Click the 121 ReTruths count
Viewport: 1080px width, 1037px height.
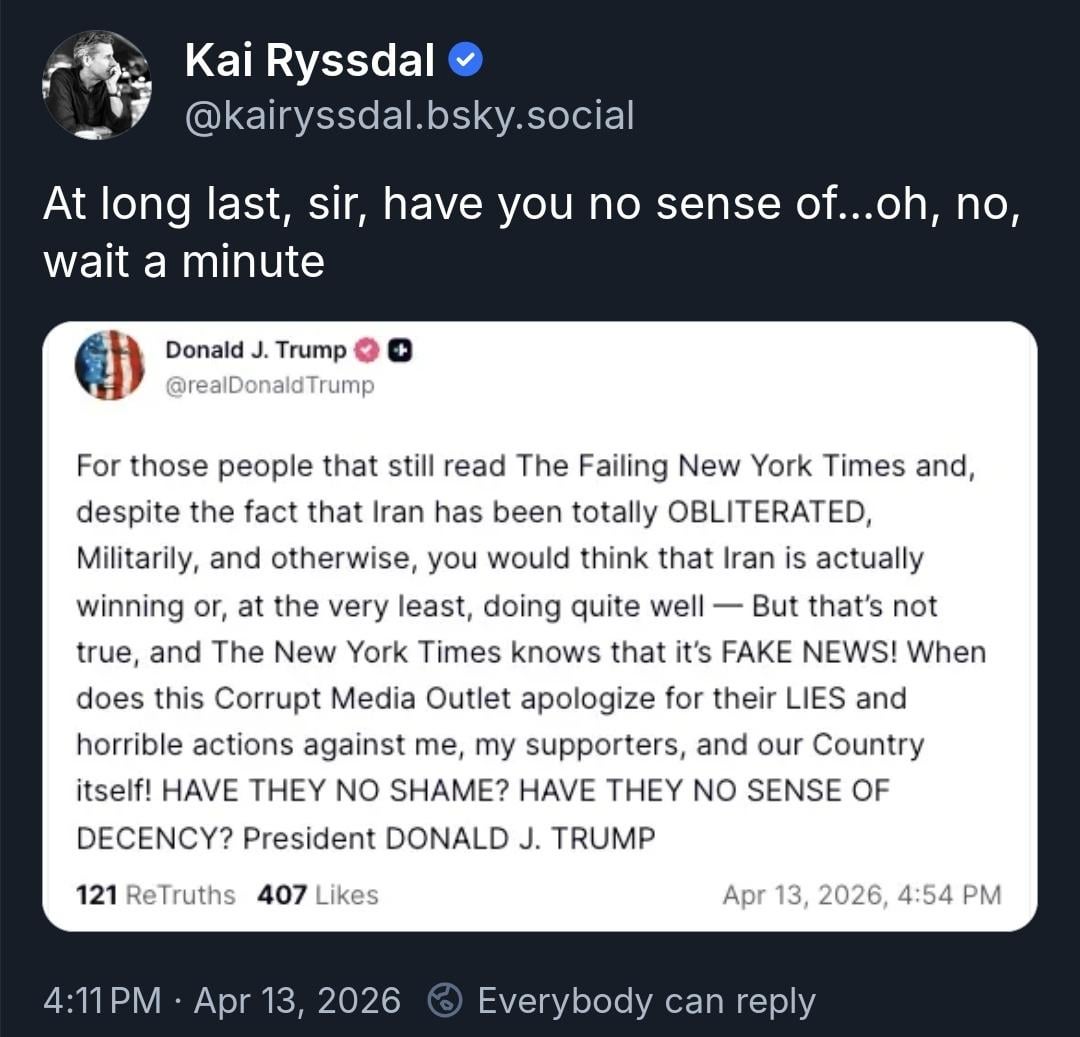click(x=156, y=894)
